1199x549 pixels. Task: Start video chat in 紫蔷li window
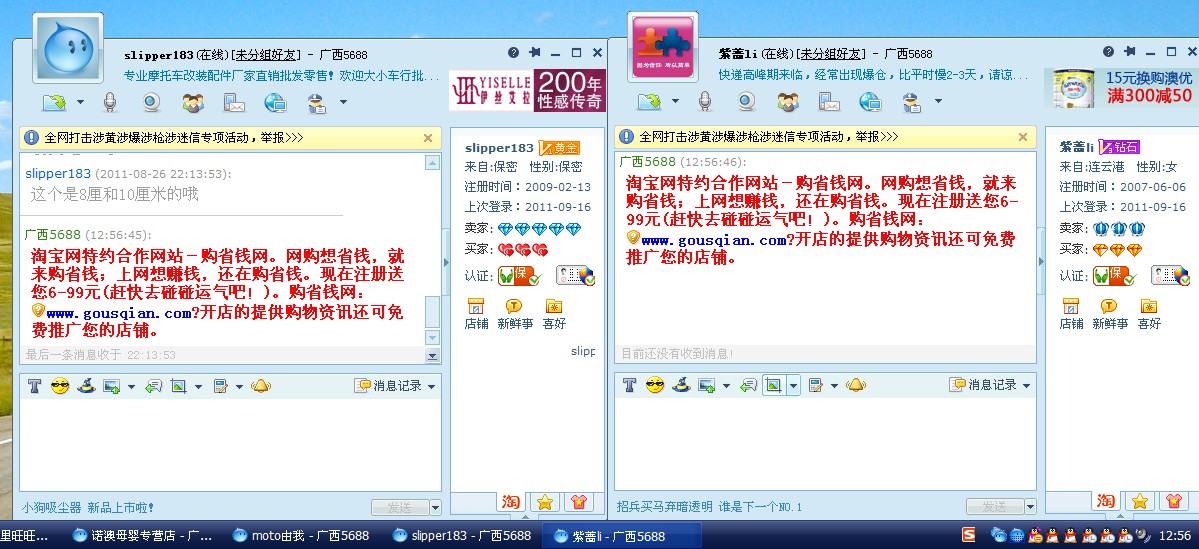tap(747, 102)
